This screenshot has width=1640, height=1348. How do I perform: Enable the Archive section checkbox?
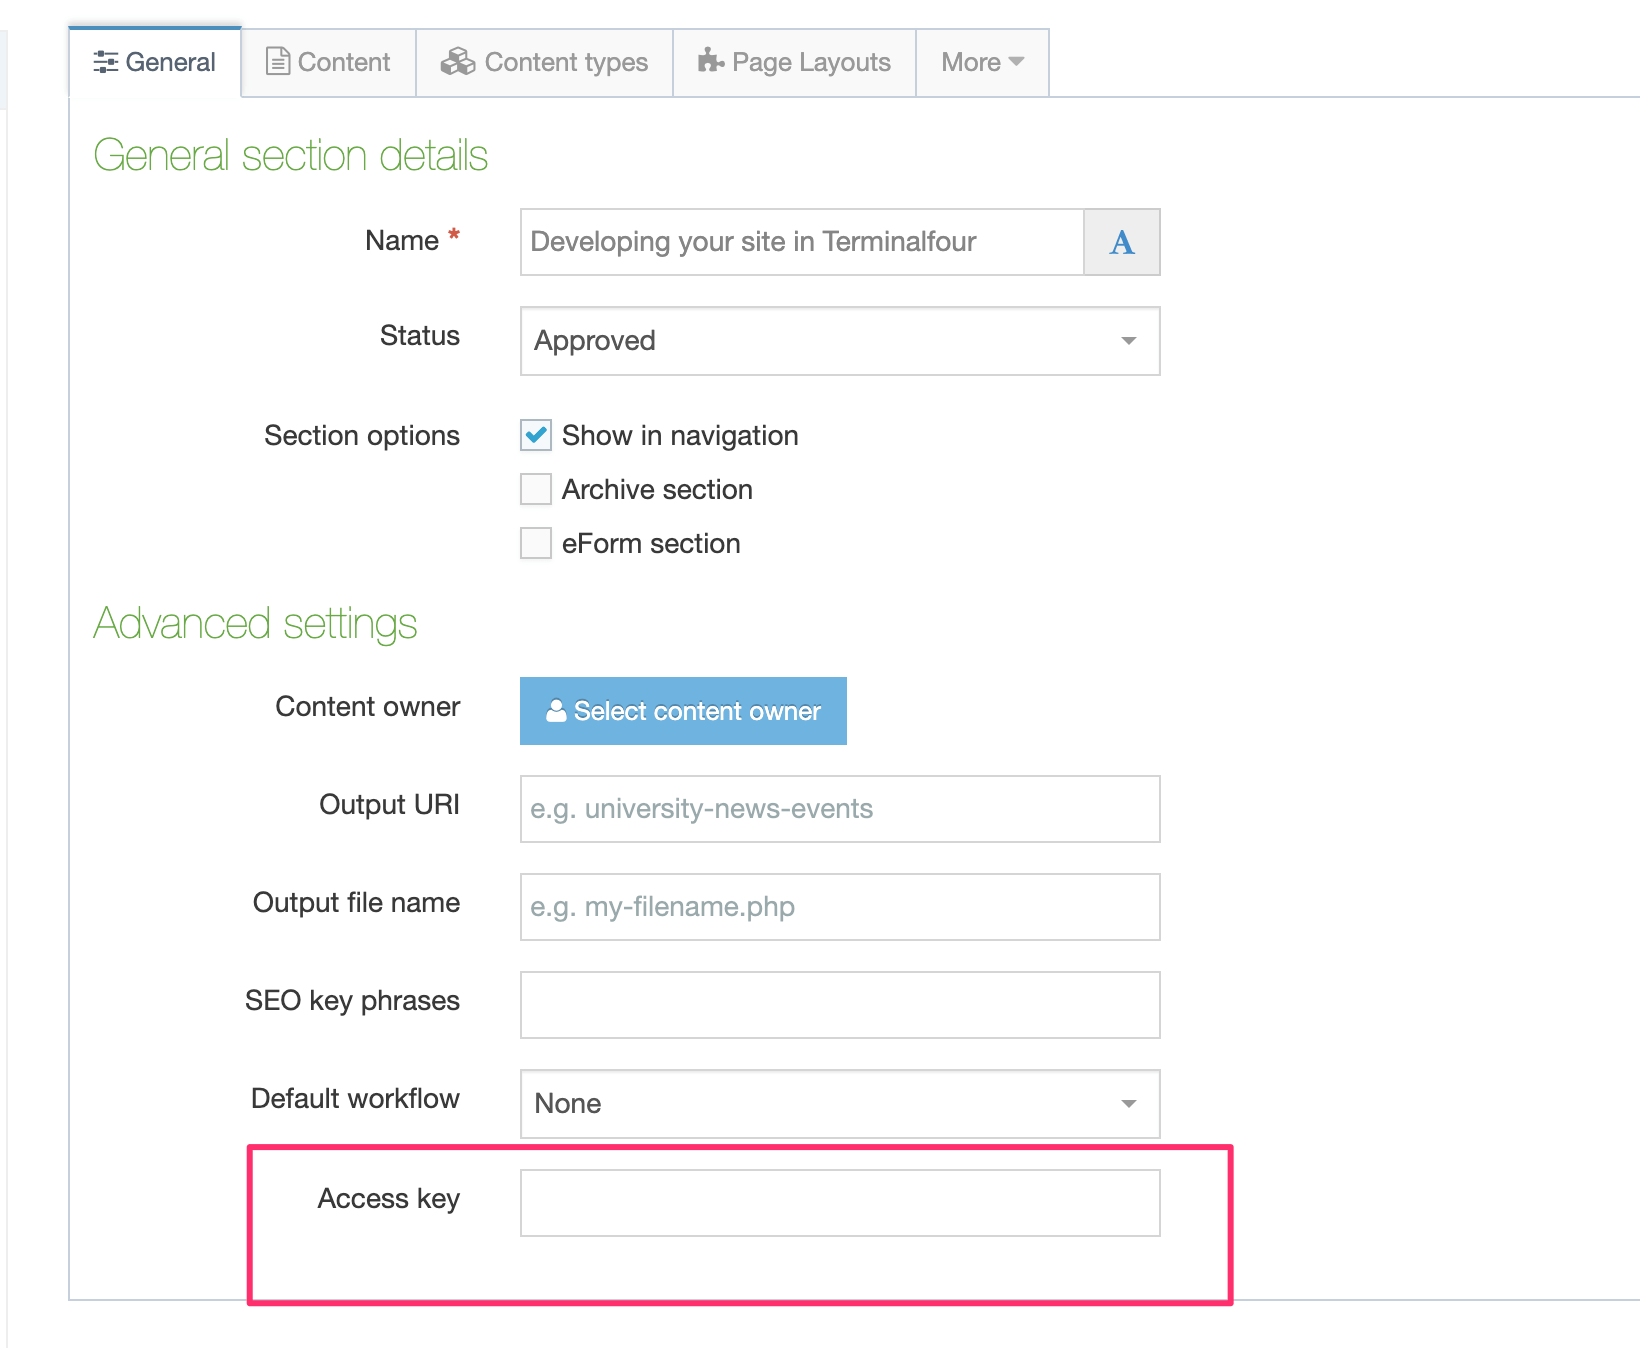536,489
